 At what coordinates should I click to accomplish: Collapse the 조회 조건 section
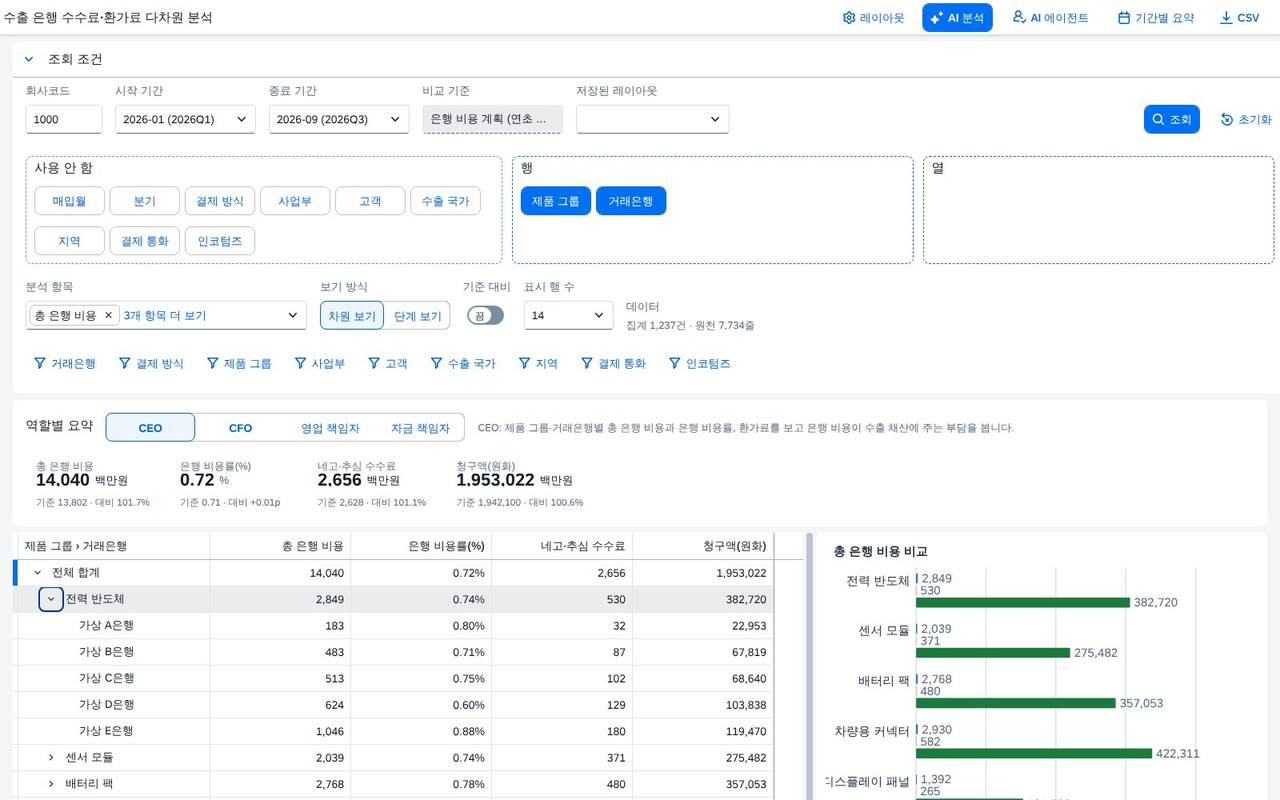point(29,59)
